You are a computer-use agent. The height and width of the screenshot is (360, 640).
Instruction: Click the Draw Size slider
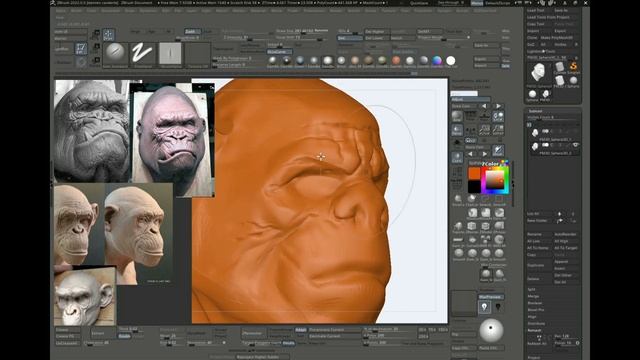click(x=302, y=31)
